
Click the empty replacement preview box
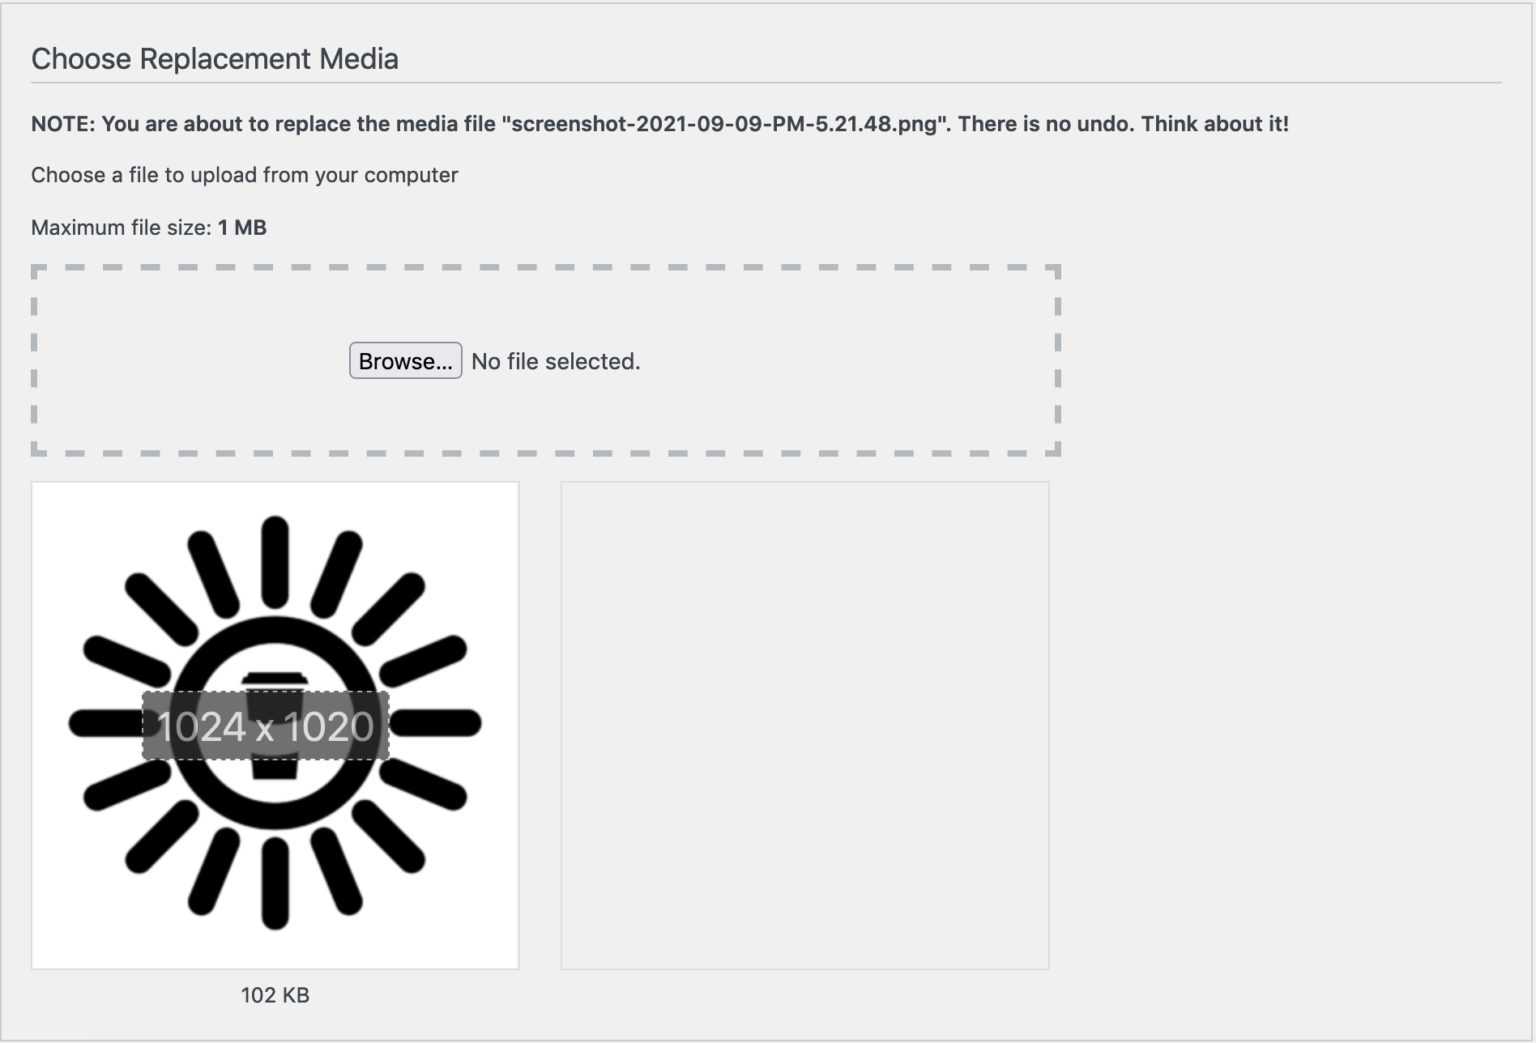point(805,725)
